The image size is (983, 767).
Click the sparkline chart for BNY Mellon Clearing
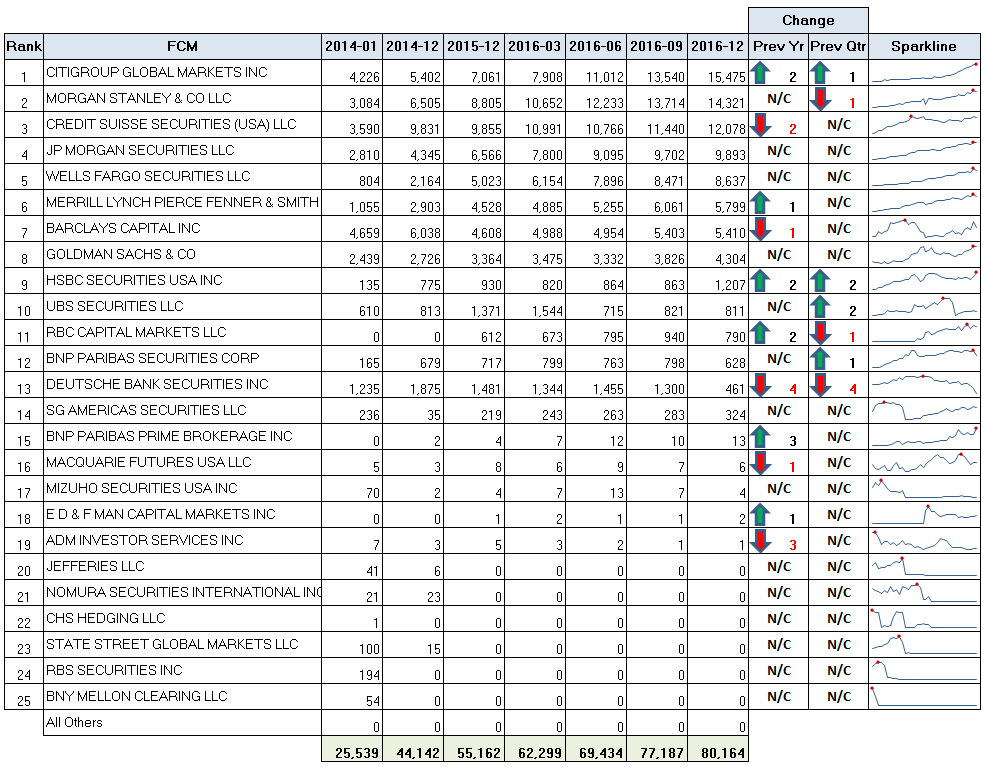pos(925,697)
